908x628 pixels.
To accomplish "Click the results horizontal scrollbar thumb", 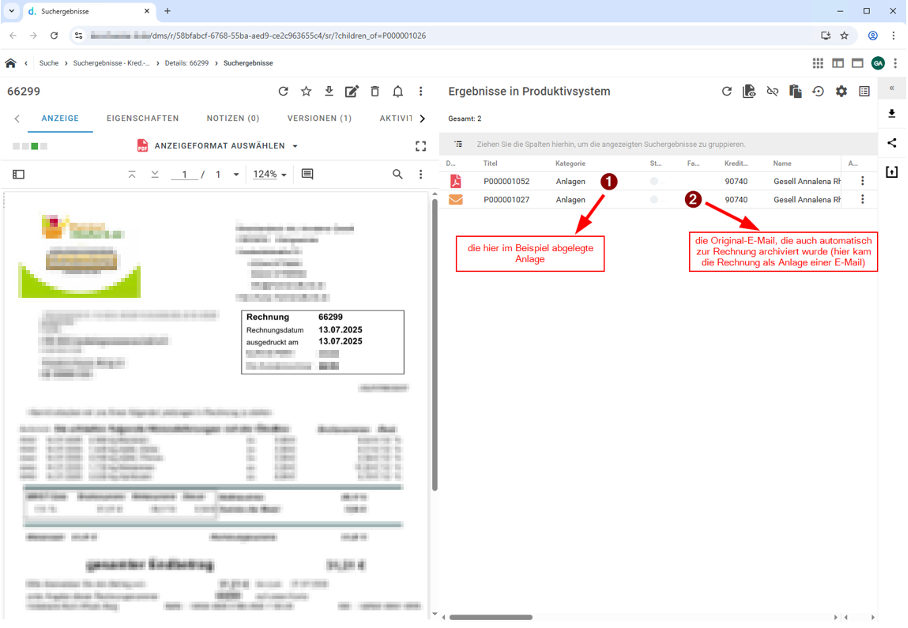I will 491,618.
